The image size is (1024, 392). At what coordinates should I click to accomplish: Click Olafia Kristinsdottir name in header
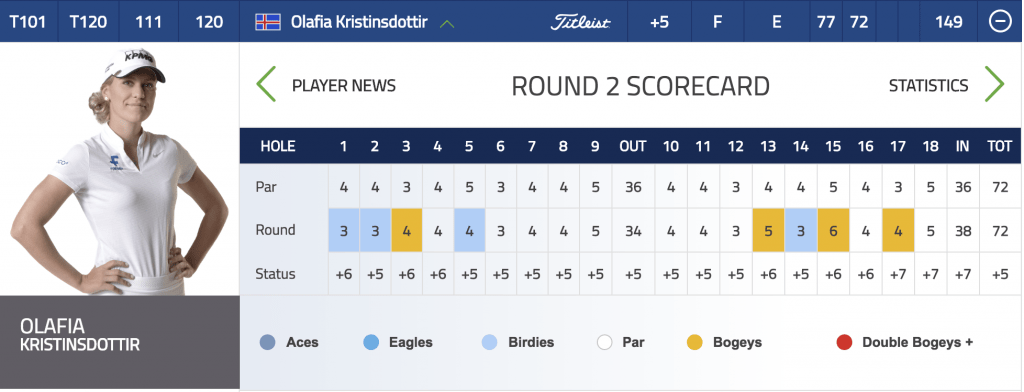pos(359,22)
